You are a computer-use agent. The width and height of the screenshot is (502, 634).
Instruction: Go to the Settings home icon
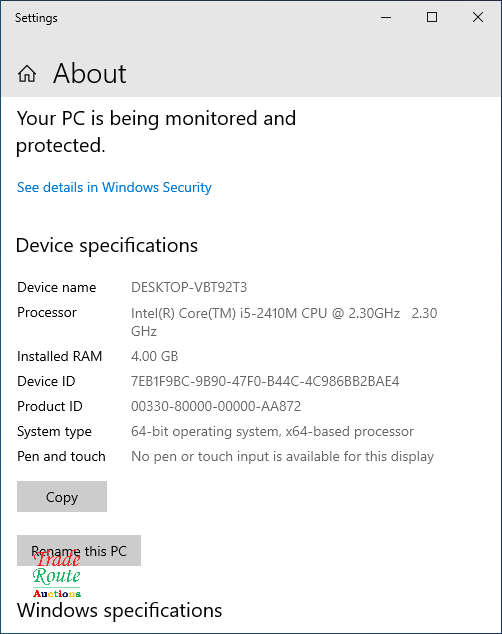point(27,74)
